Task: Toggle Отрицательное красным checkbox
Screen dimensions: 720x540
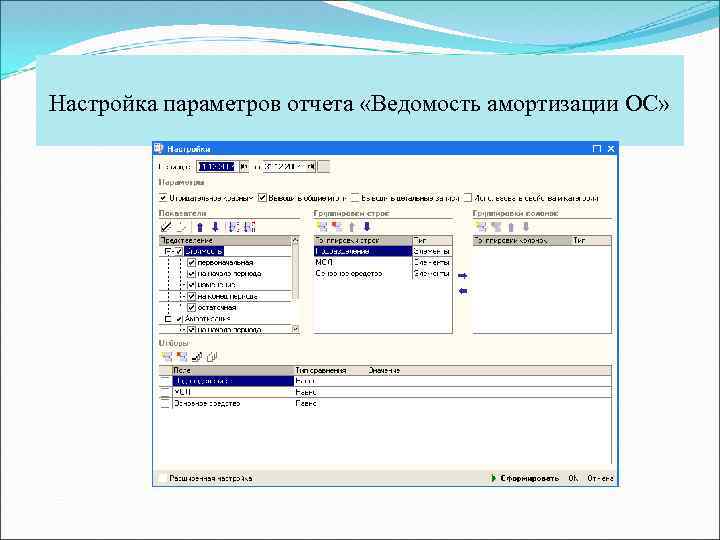Action: pos(163,198)
